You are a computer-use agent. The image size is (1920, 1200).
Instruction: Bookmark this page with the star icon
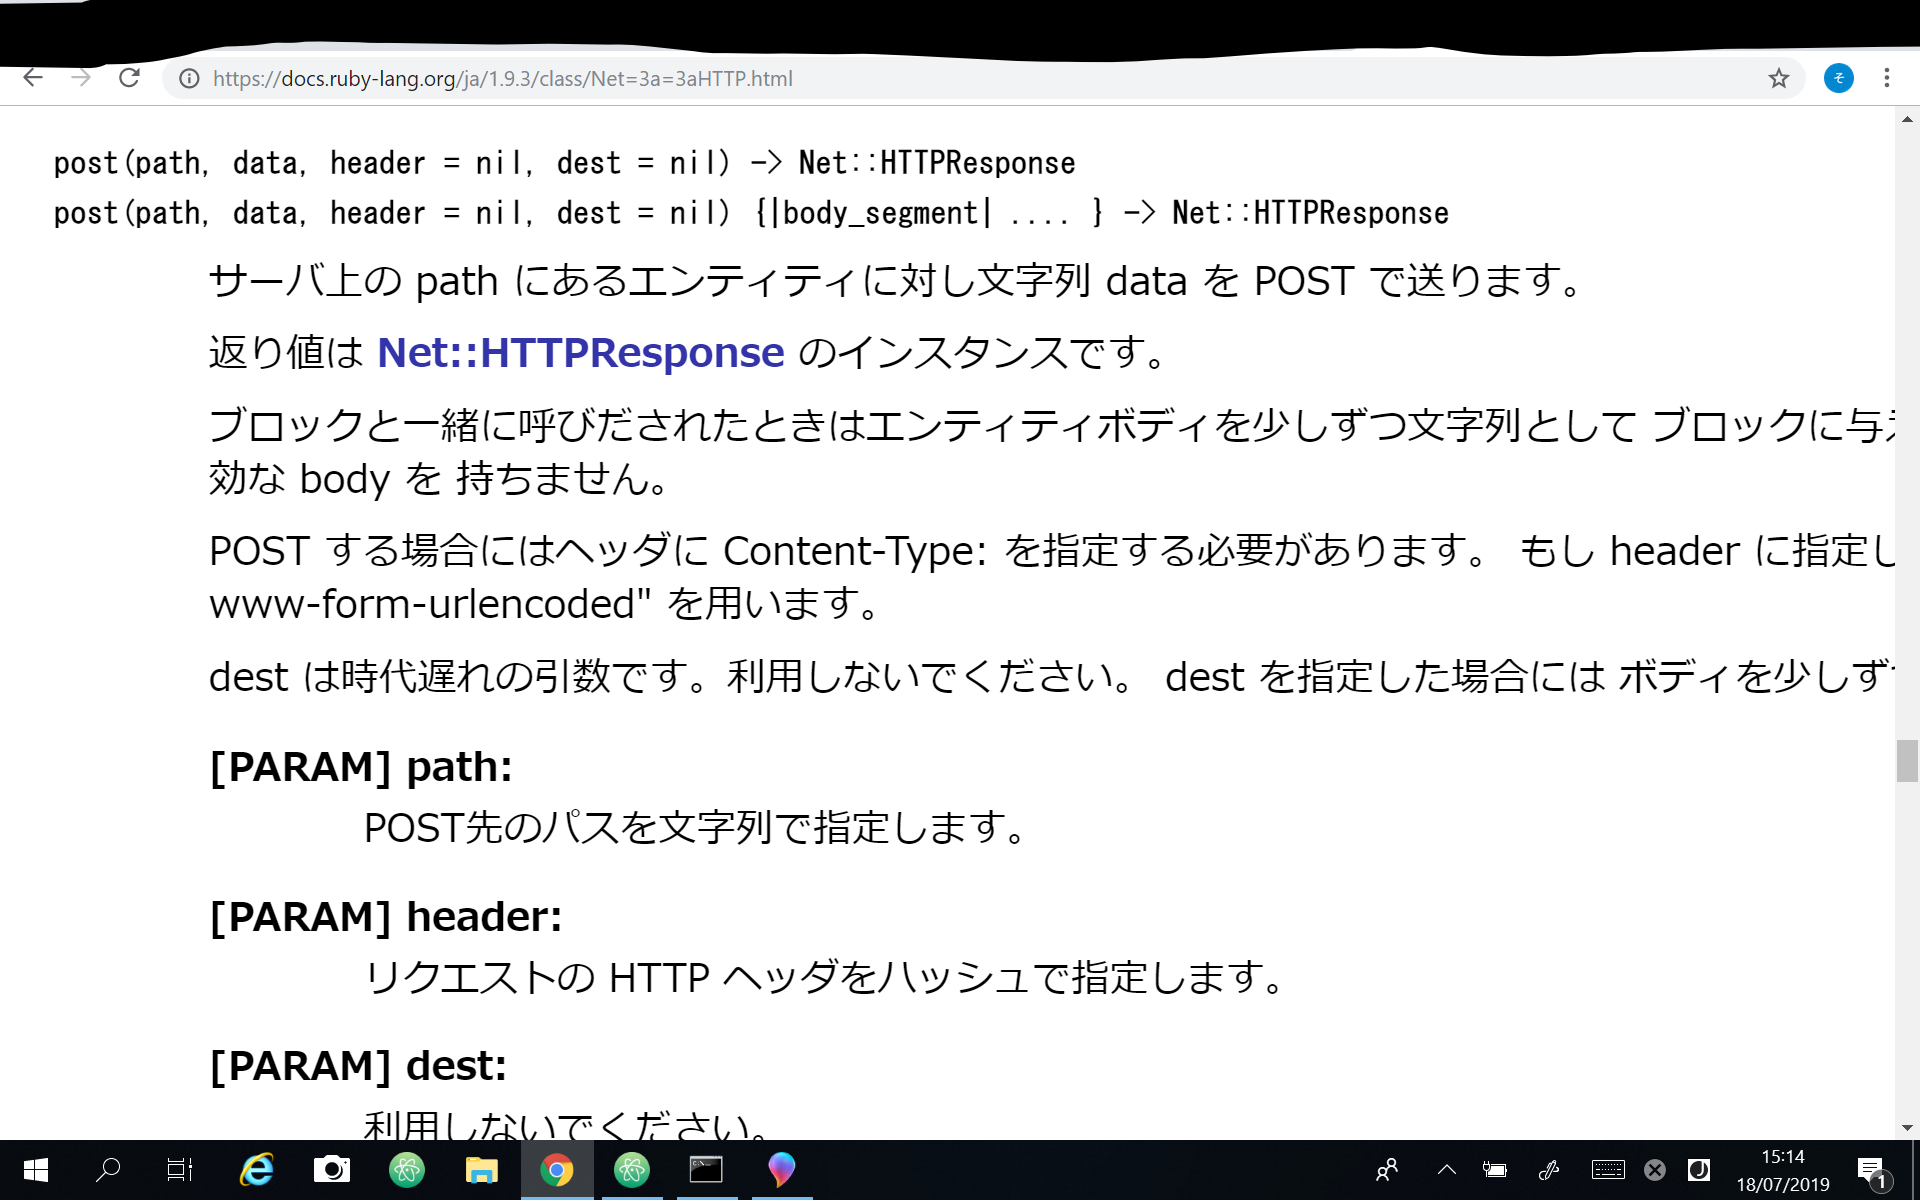[1778, 78]
